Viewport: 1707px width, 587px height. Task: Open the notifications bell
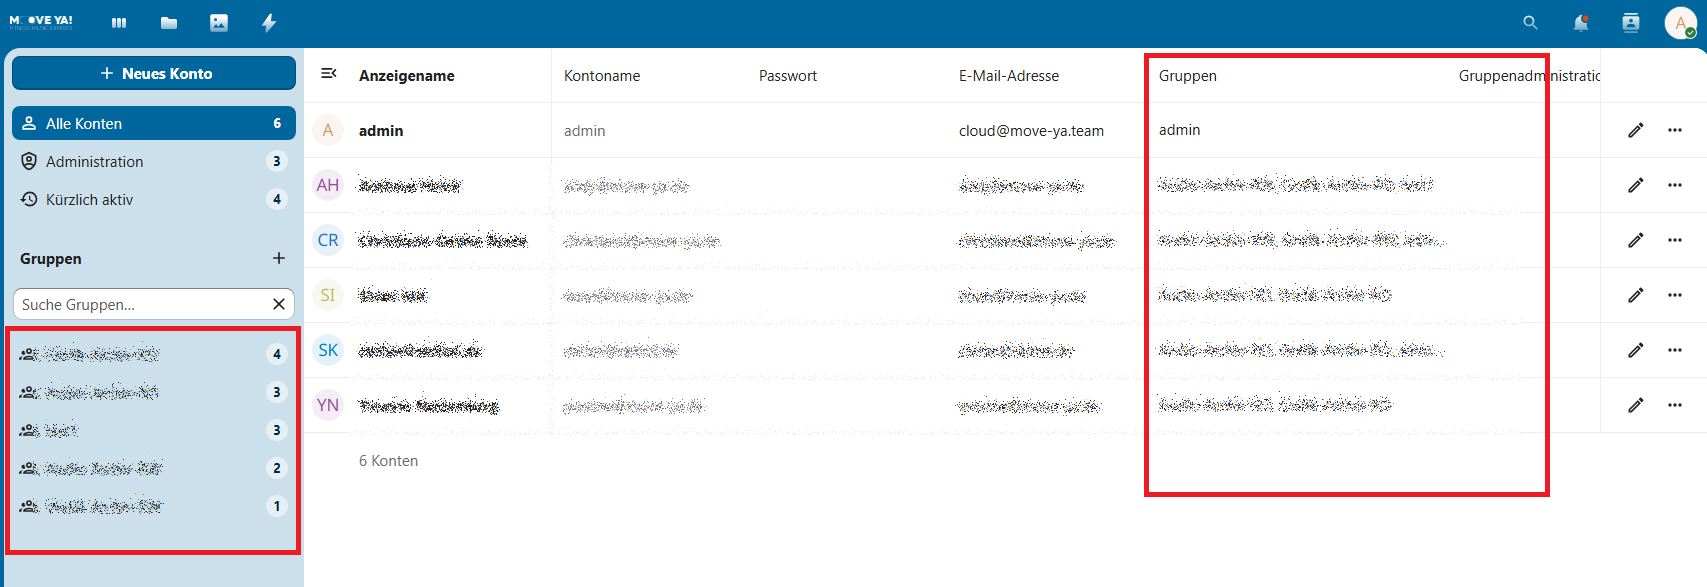(1581, 23)
